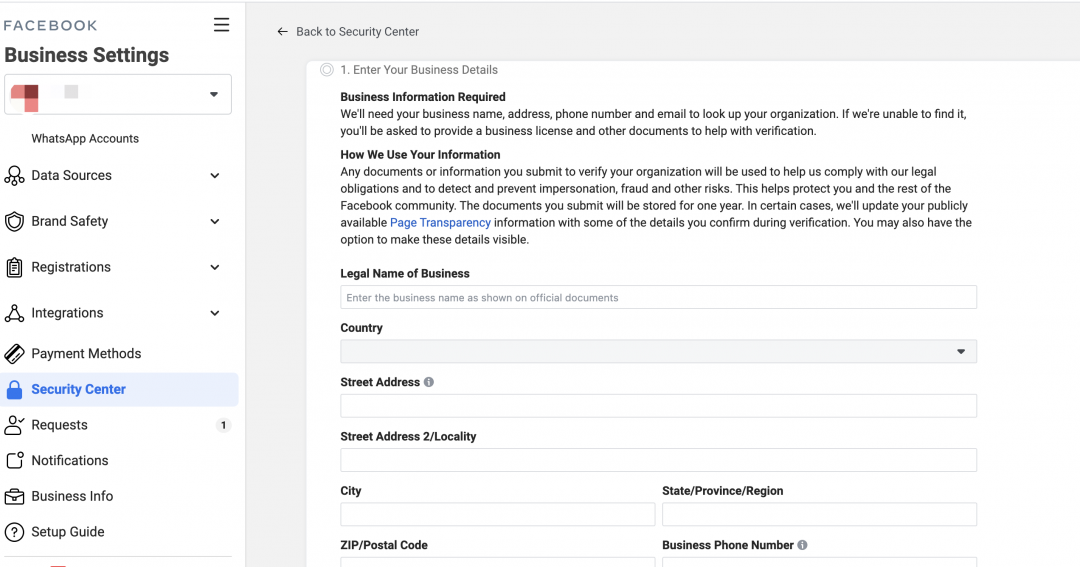Expand the Data Sources section
The width and height of the screenshot is (1080, 567).
[x=214, y=176]
